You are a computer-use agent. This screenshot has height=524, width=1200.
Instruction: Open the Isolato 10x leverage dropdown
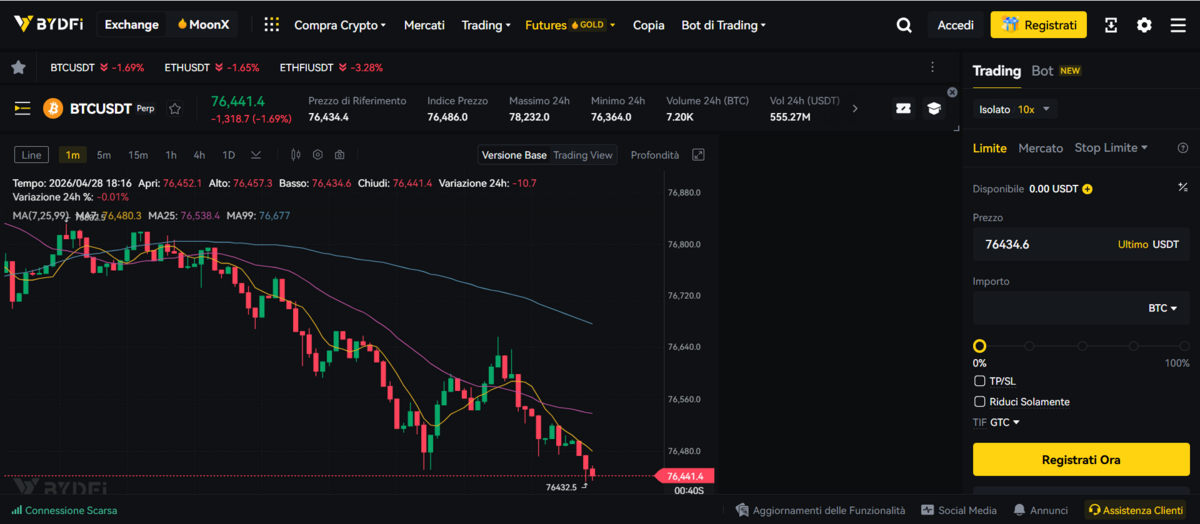point(1014,109)
